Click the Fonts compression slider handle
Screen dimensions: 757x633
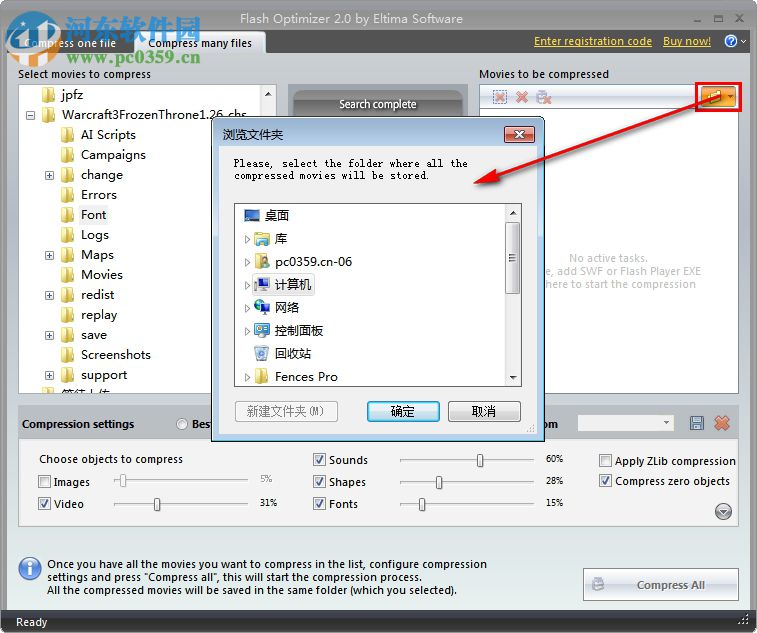tap(422, 505)
